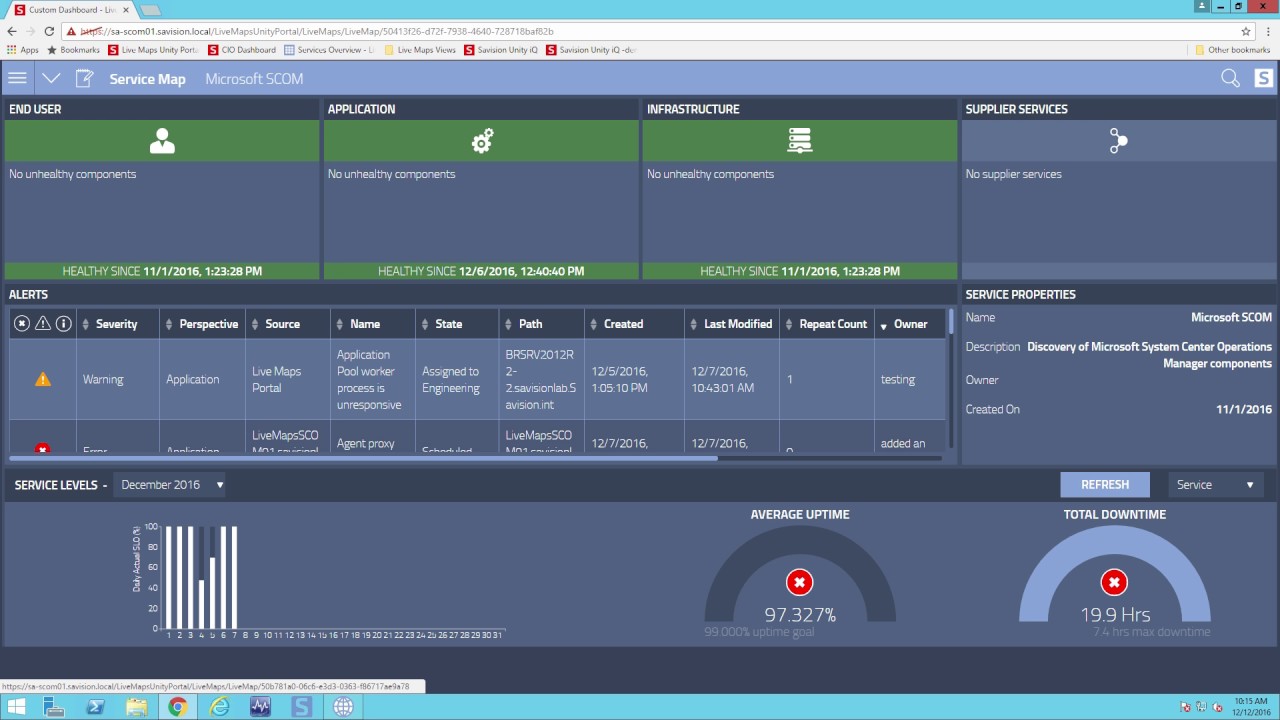Click the Infrastructure healthy since status bar
This screenshot has height=720, width=1280.
coord(800,271)
